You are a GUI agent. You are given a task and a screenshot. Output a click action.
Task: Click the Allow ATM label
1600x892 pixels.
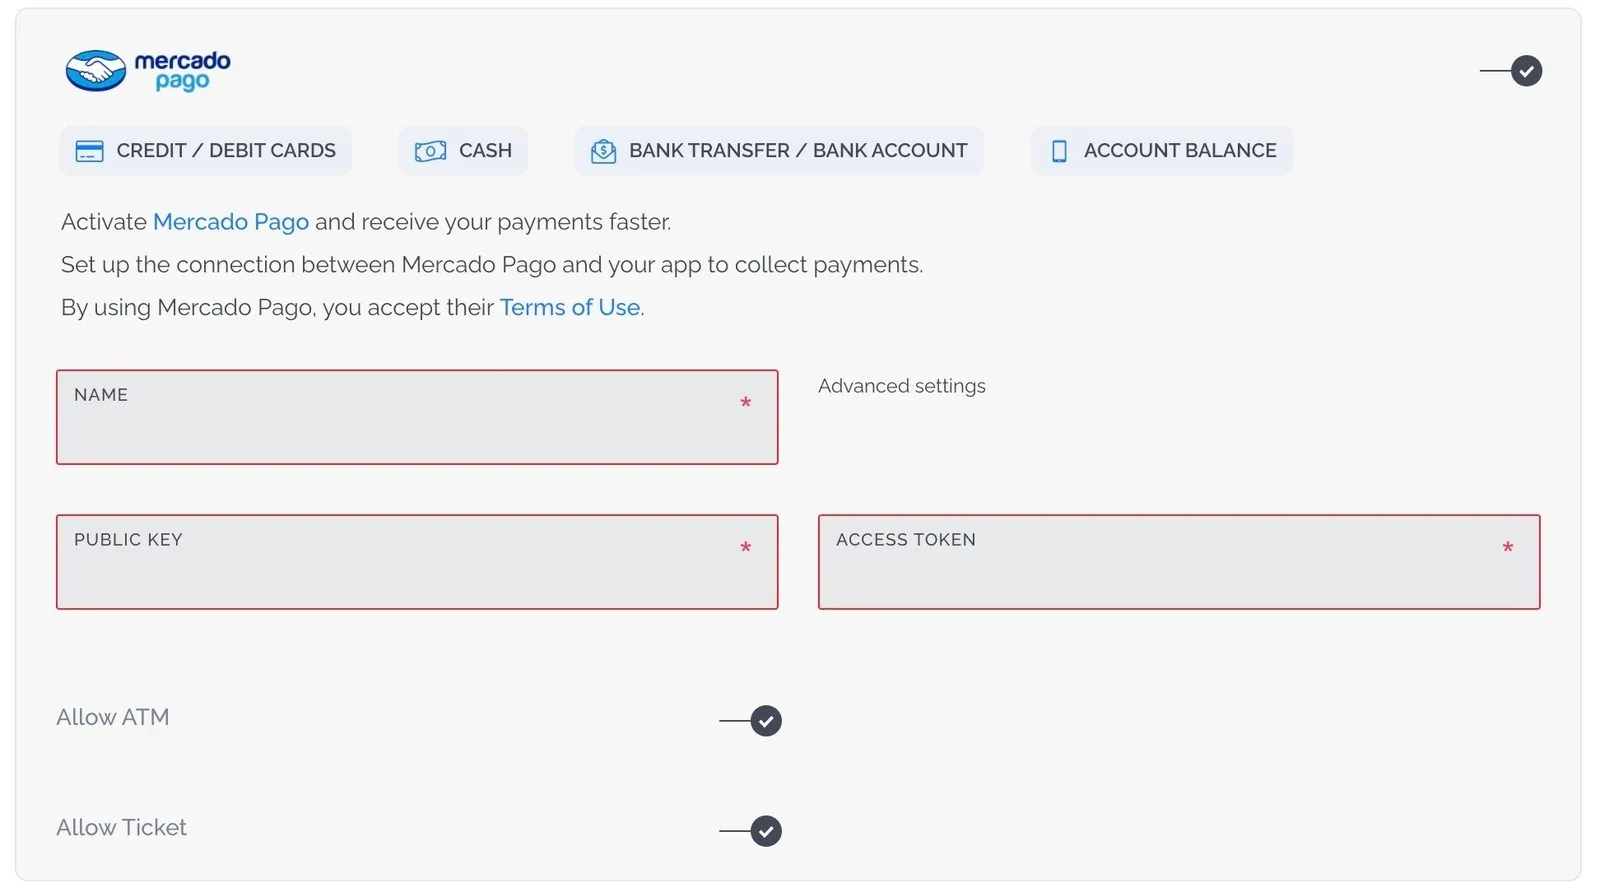coord(113,718)
